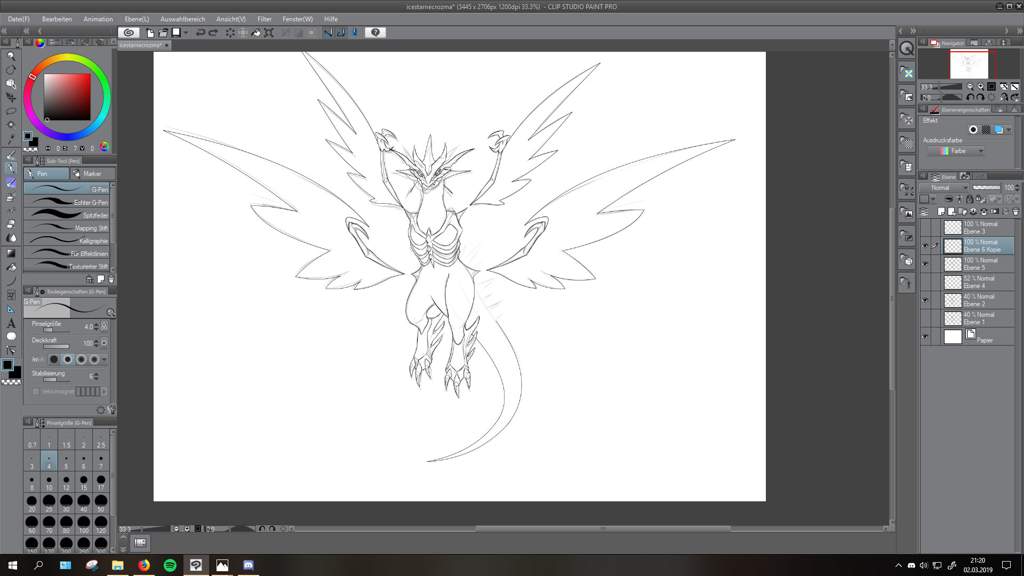Screen dimensions: 1024x576
Task: Show the hidden Ebene 4 layer
Action: click(x=925, y=282)
